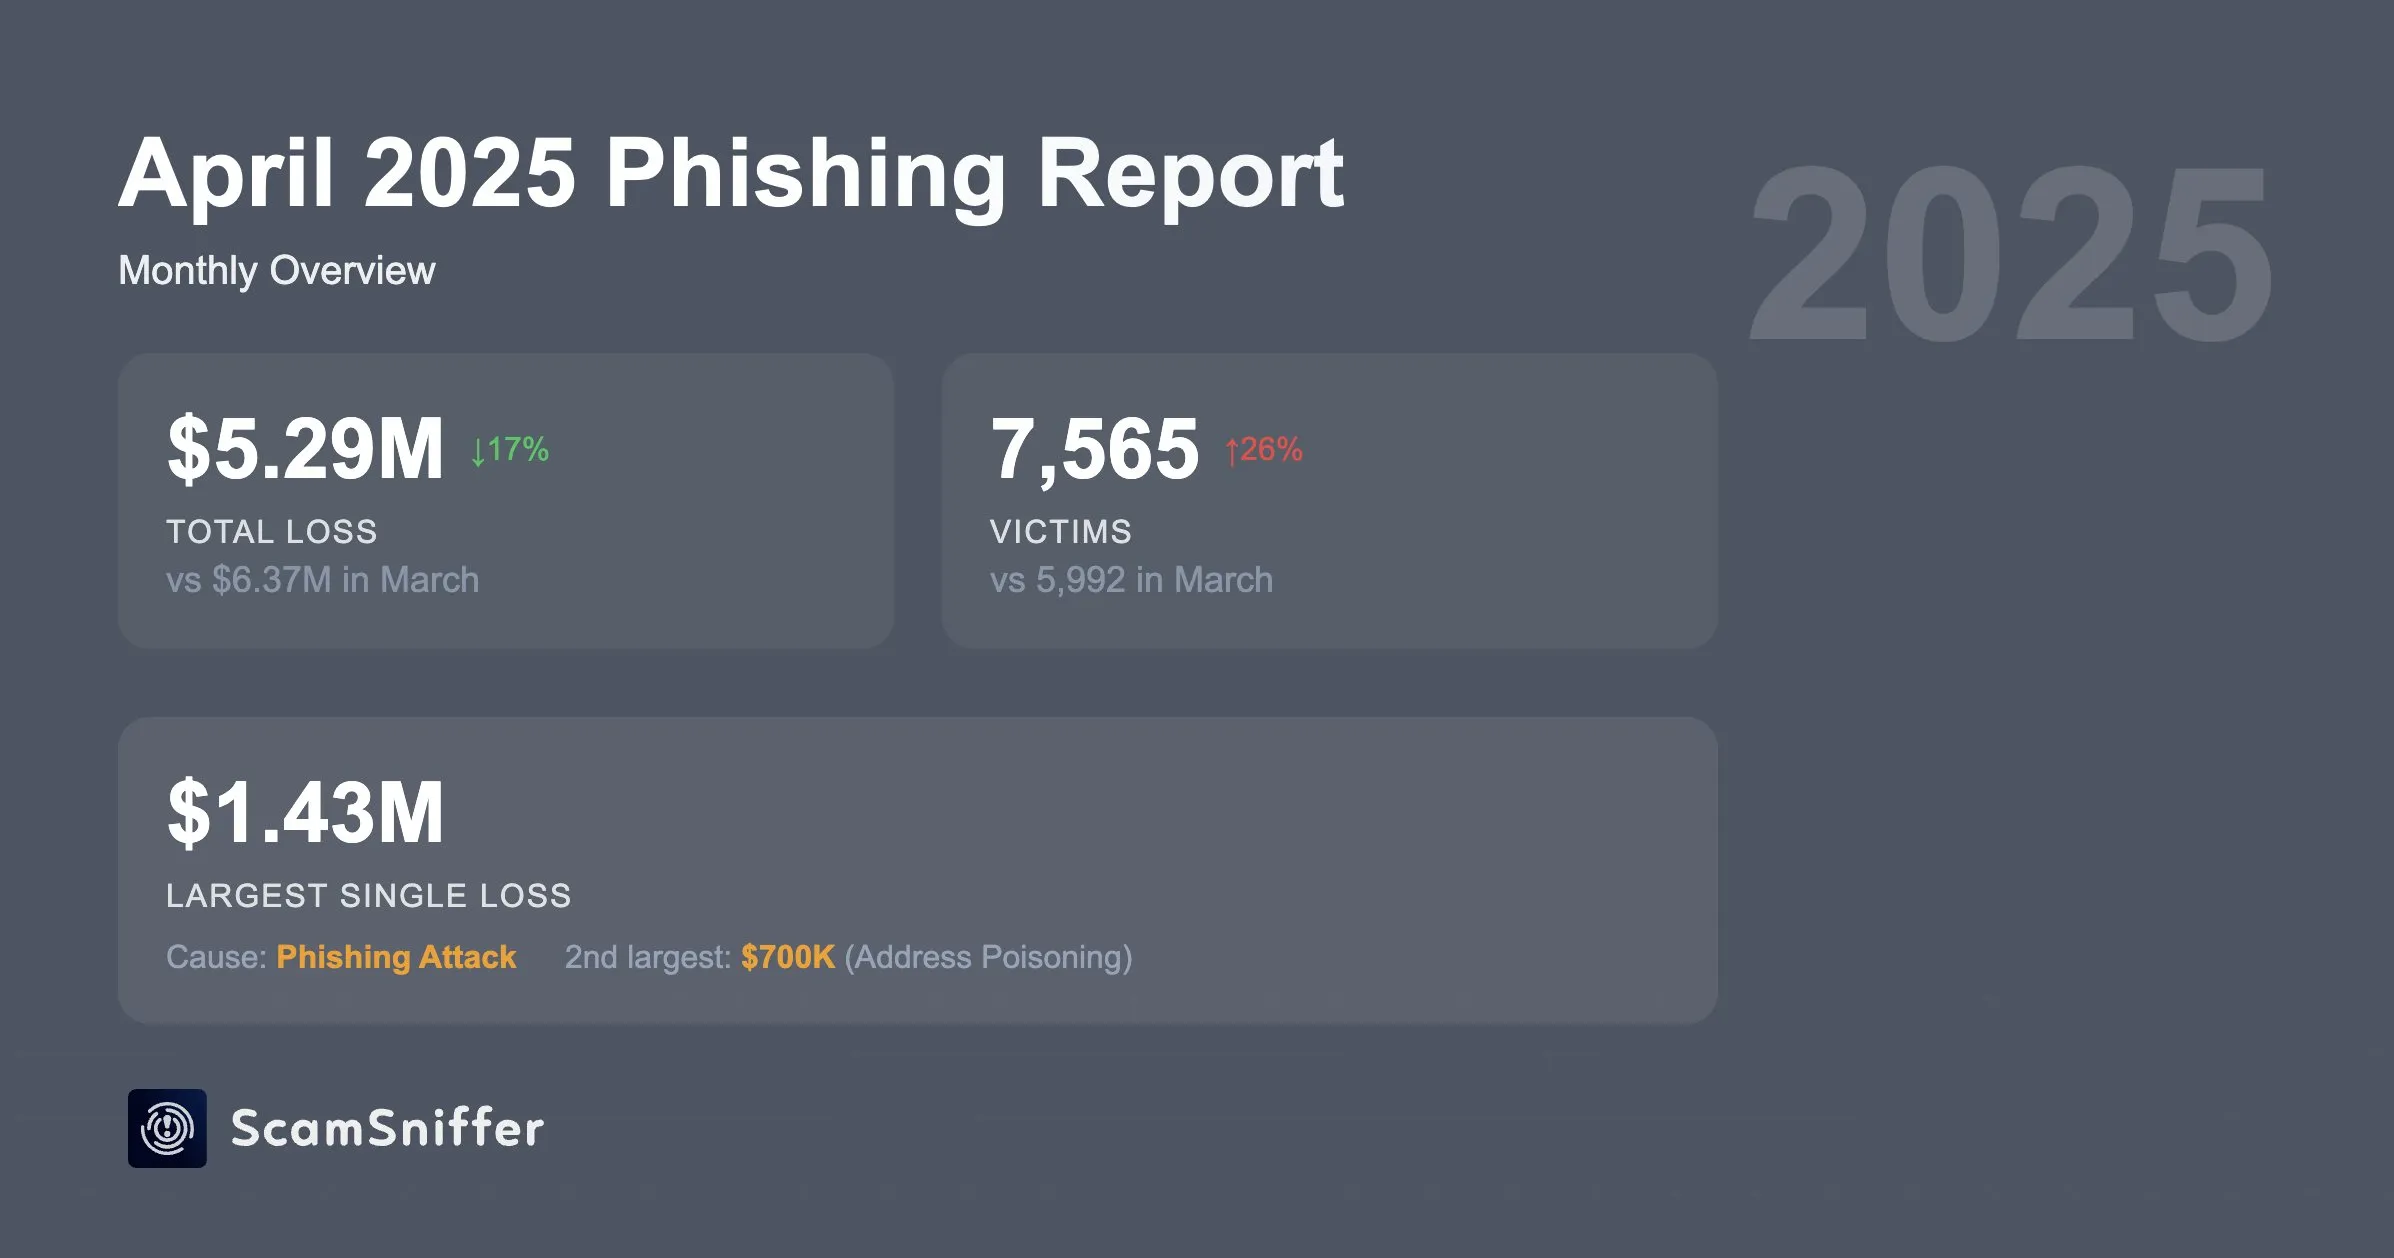Click the vs 5,992 in March text

coord(1132,580)
